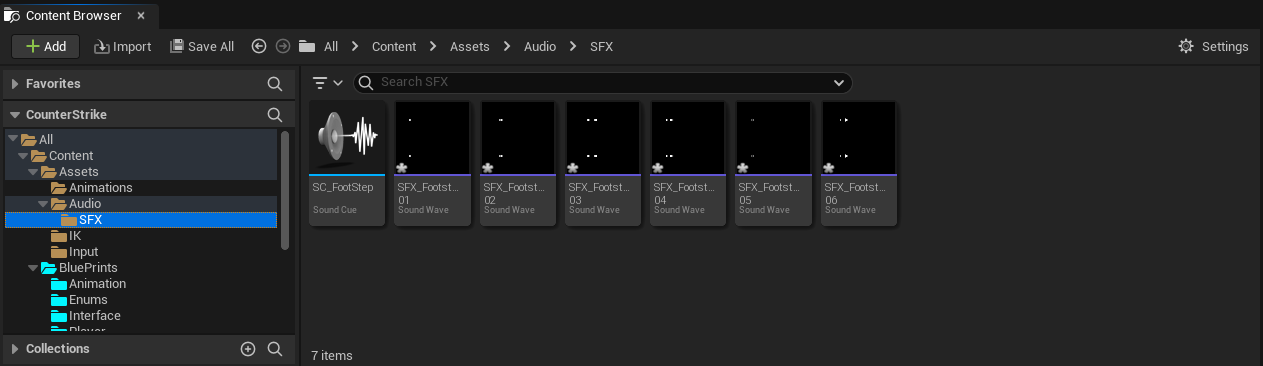Viewport: 1263px width, 366px height.
Task: Expand the Collections section
Action: 15,349
